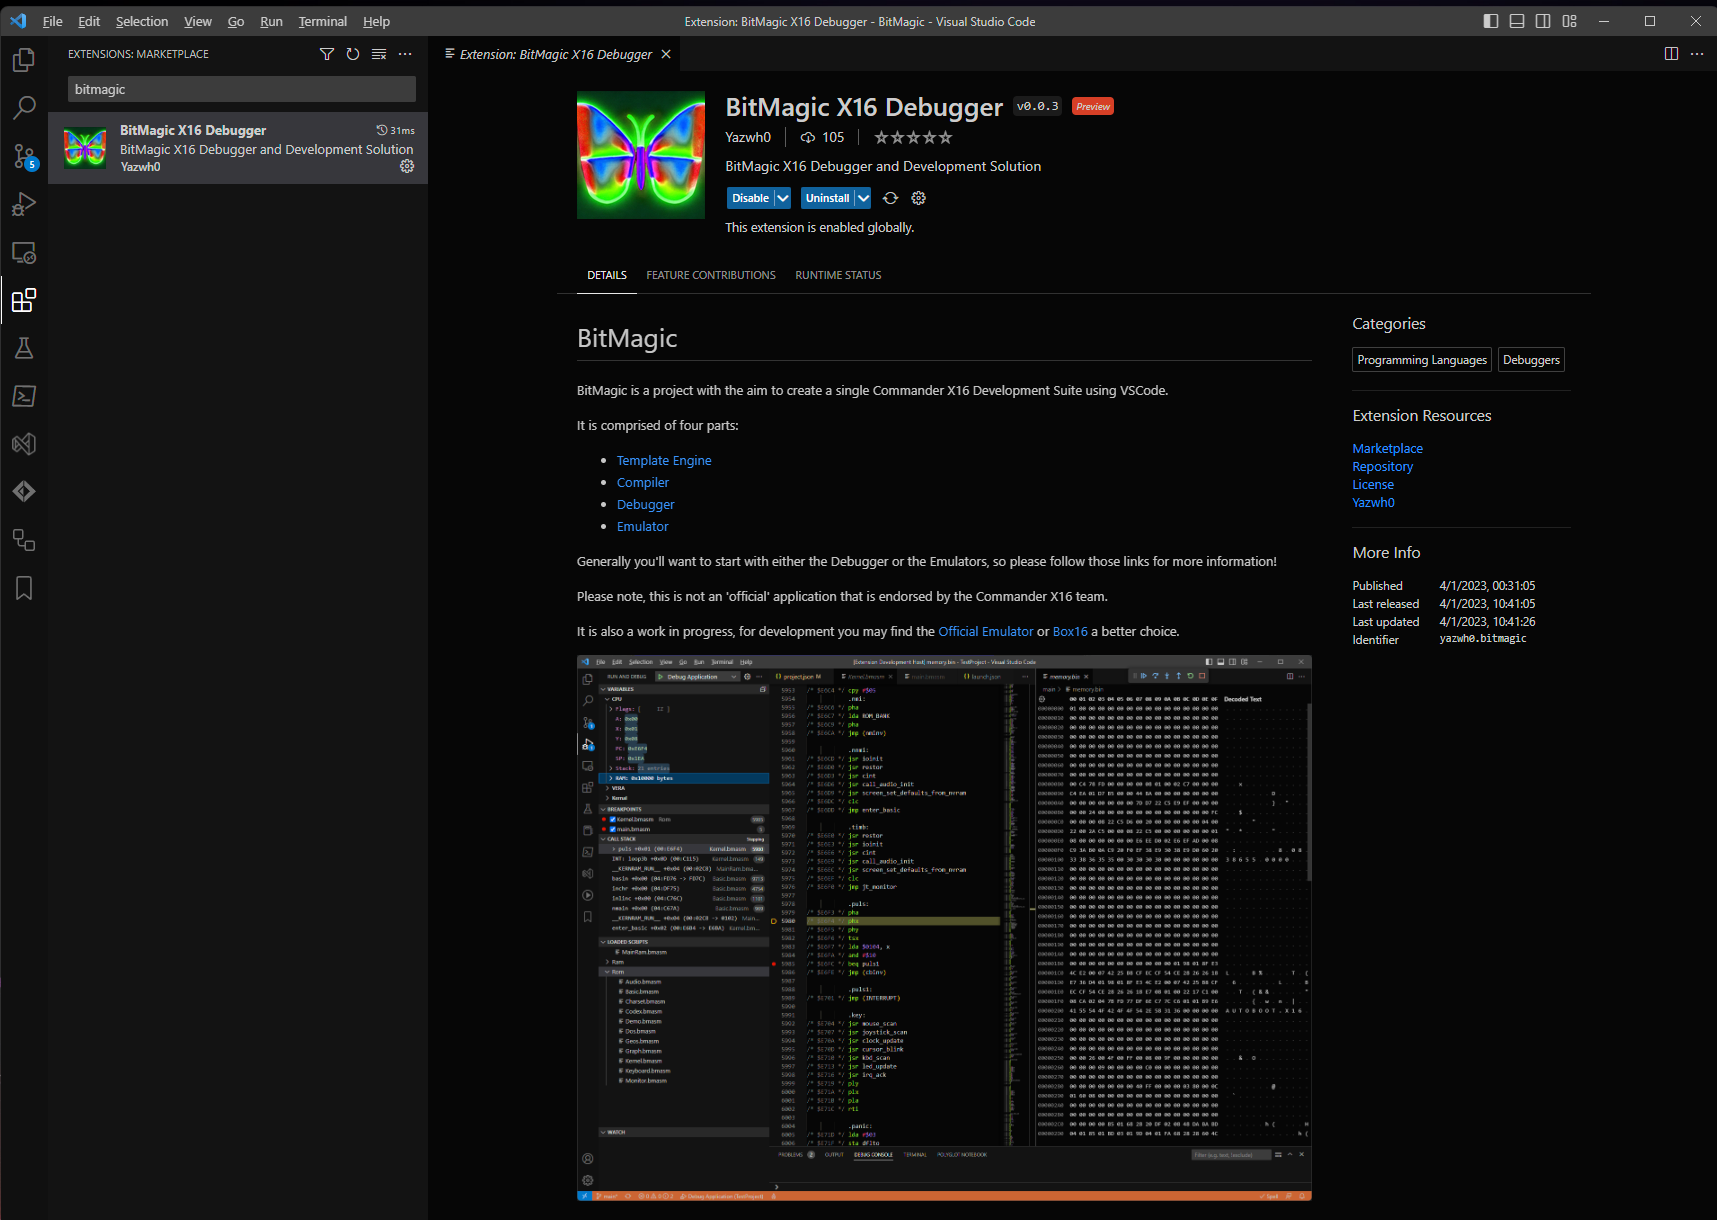This screenshot has height=1220, width=1717.
Task: Switch to Feature Contributions tab
Action: point(711,275)
